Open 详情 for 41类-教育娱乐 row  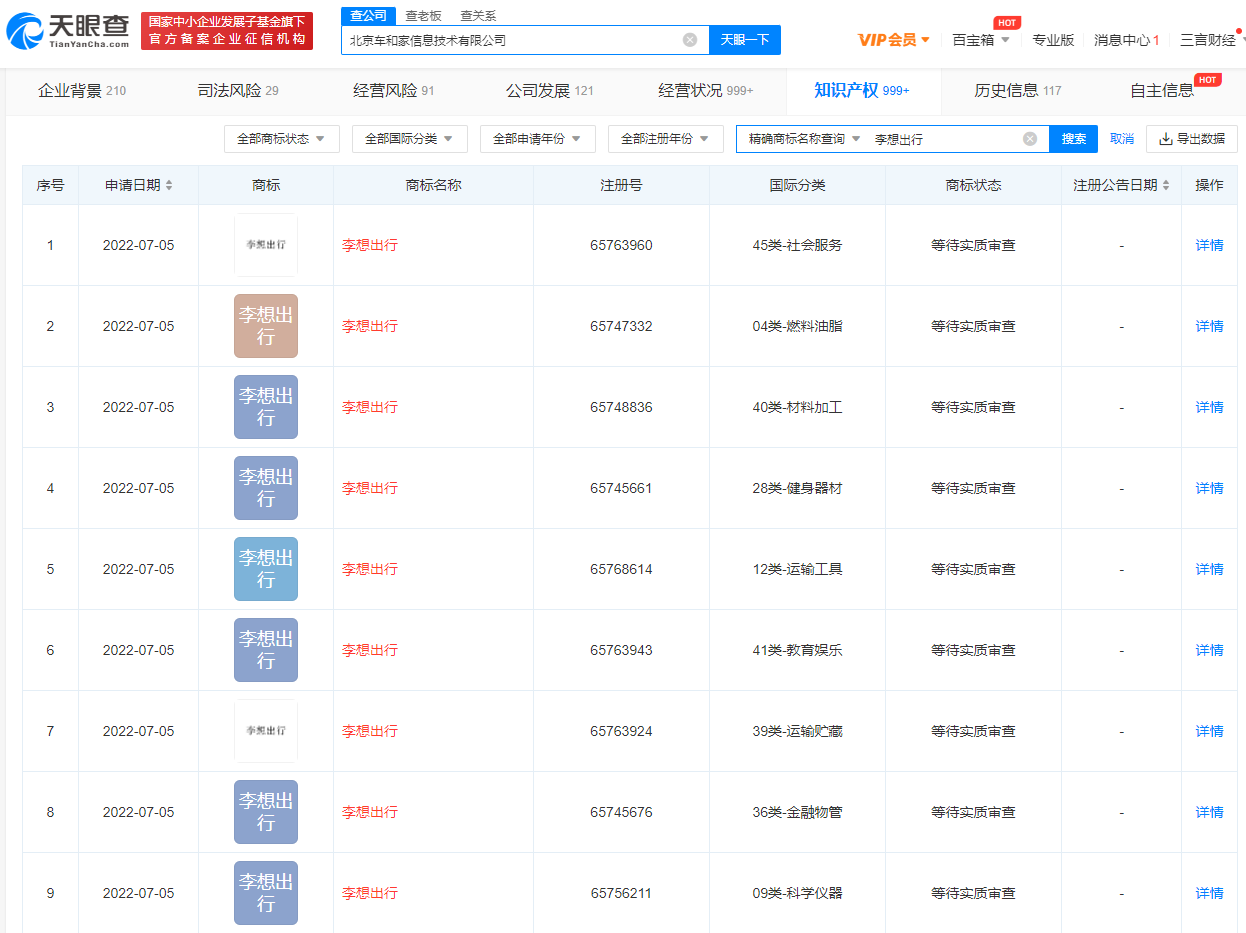(1210, 650)
